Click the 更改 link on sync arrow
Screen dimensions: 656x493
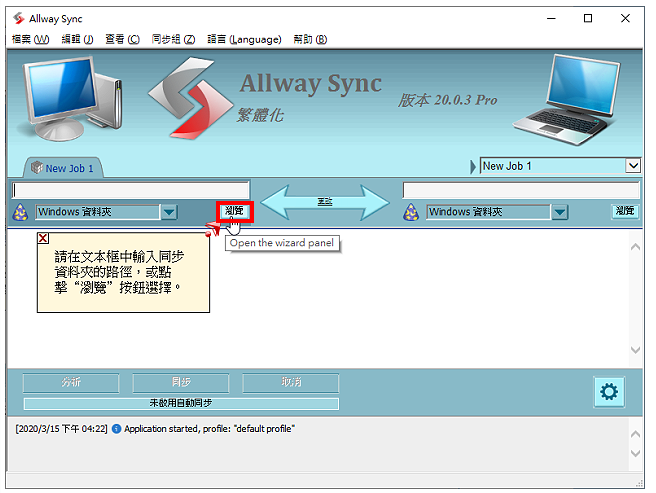point(325,202)
